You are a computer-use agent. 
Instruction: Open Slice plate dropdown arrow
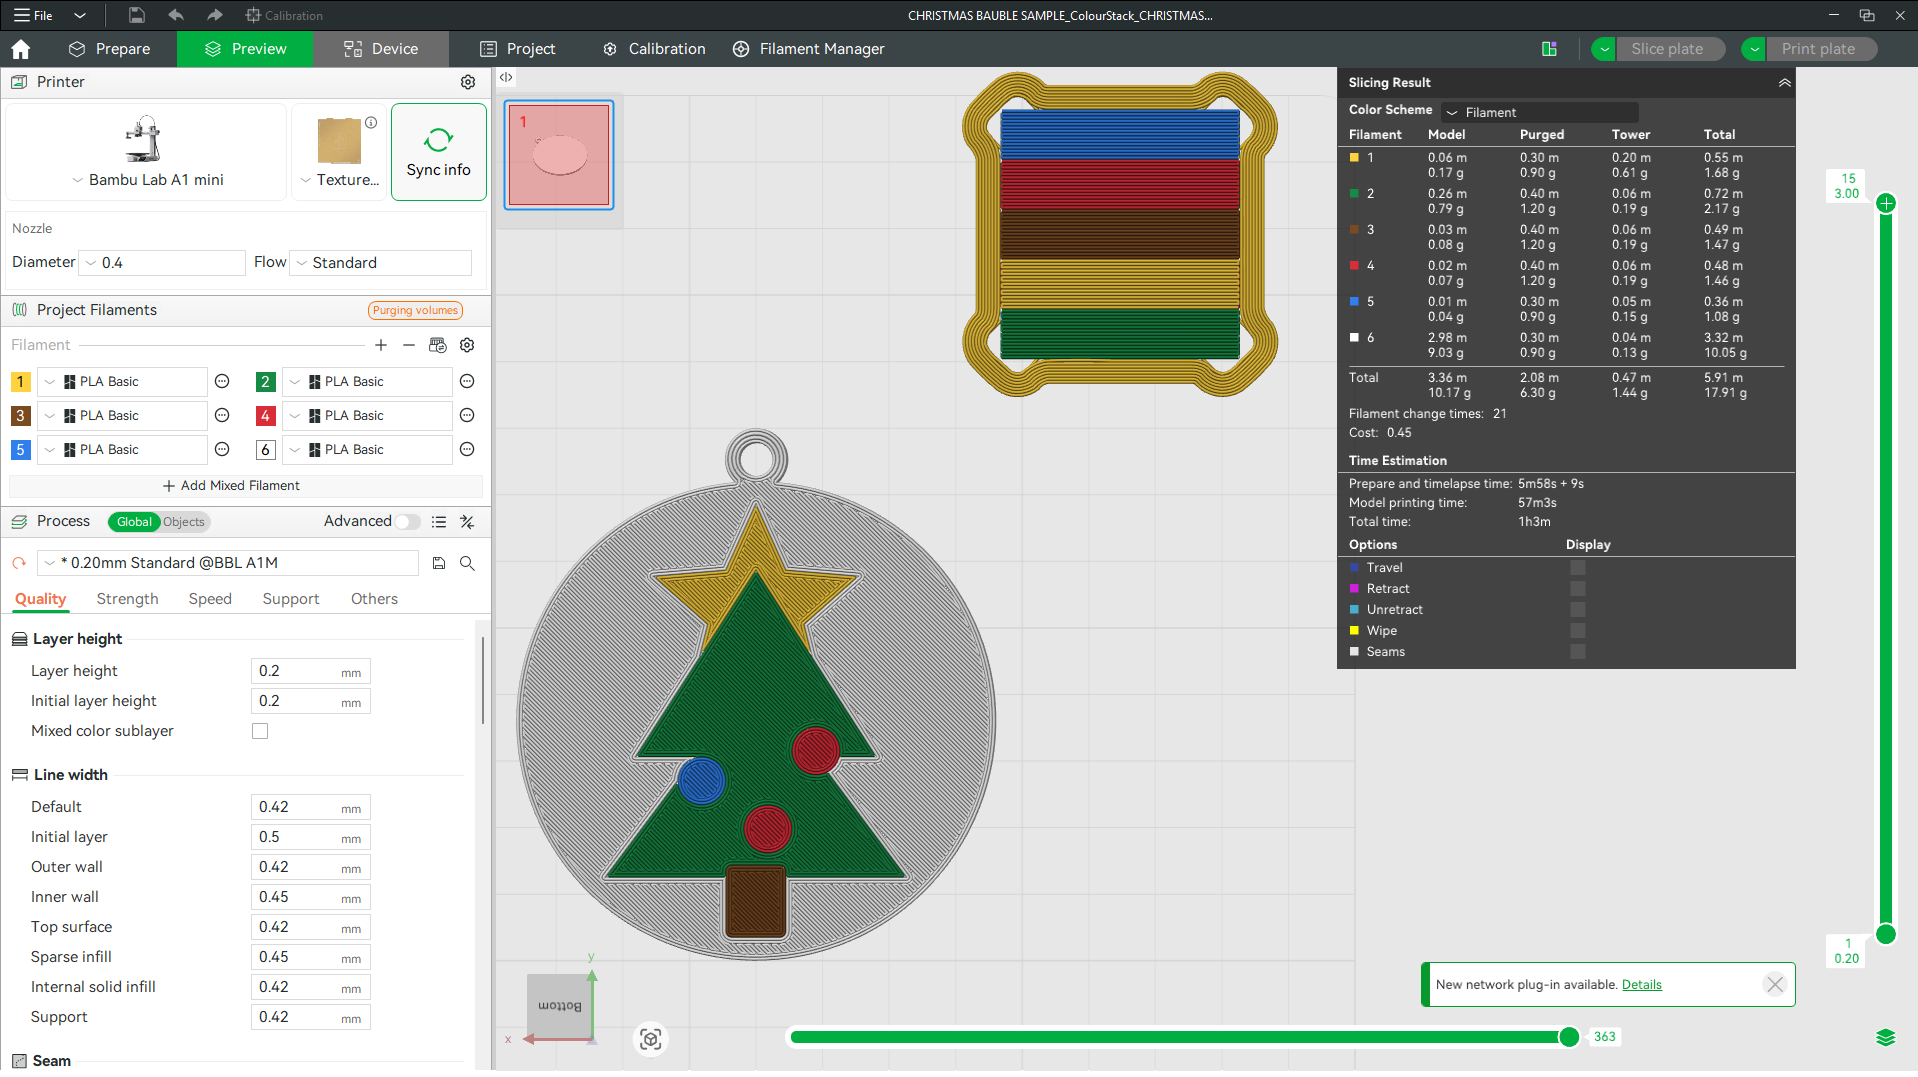point(1604,49)
